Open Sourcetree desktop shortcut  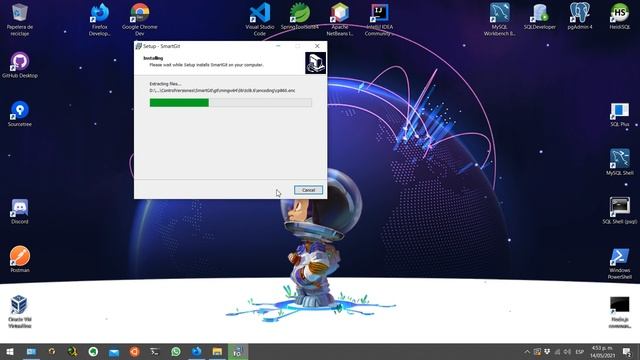pyautogui.click(x=20, y=113)
